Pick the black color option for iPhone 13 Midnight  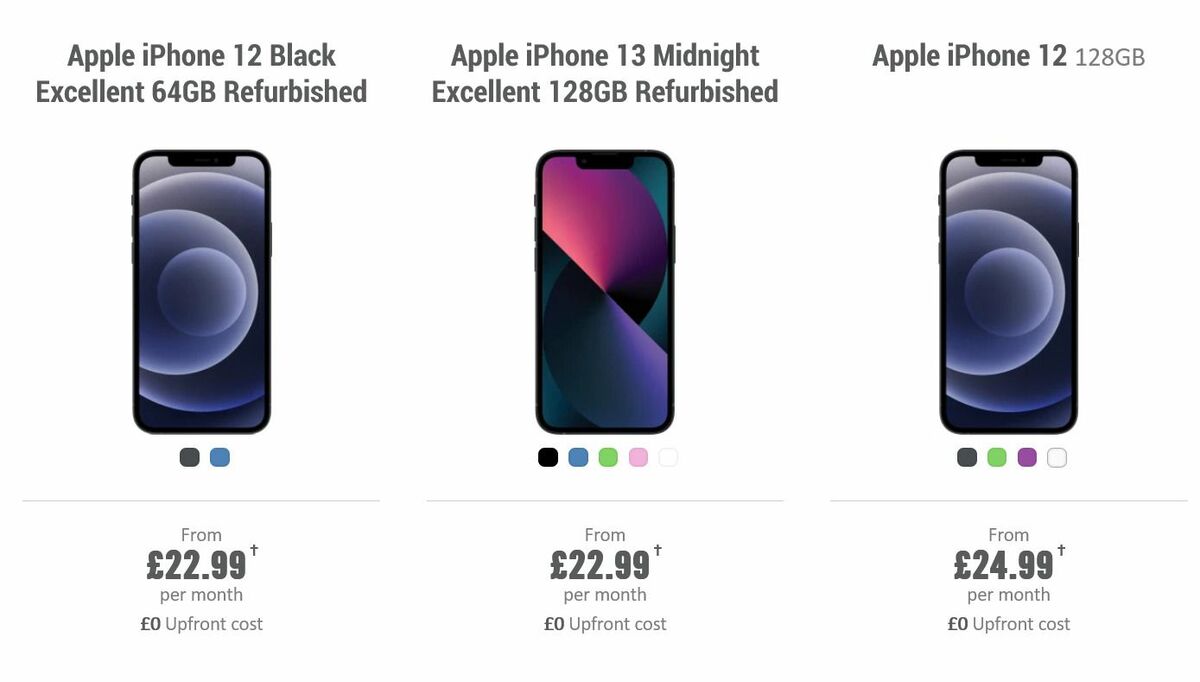[x=548, y=457]
